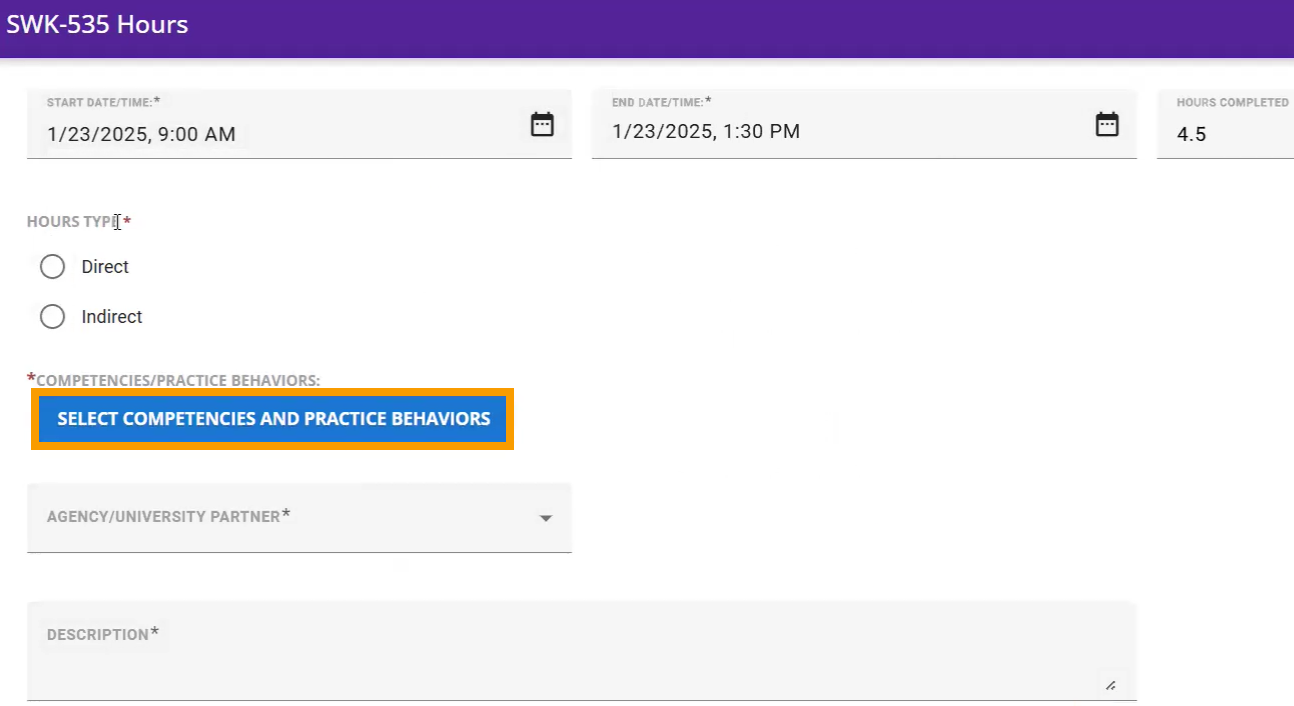The height and width of the screenshot is (706, 1294).
Task: Open calendar picker for End Date/Time
Action: tap(1107, 125)
